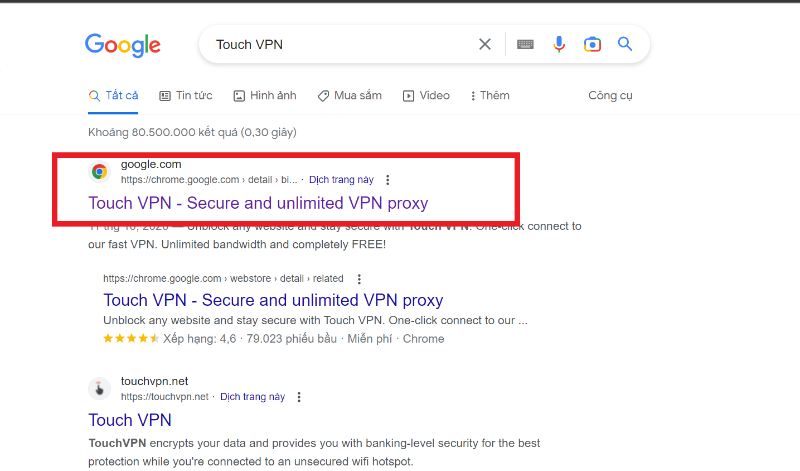Click the Google logo
The image size is (800, 471).
(122, 44)
